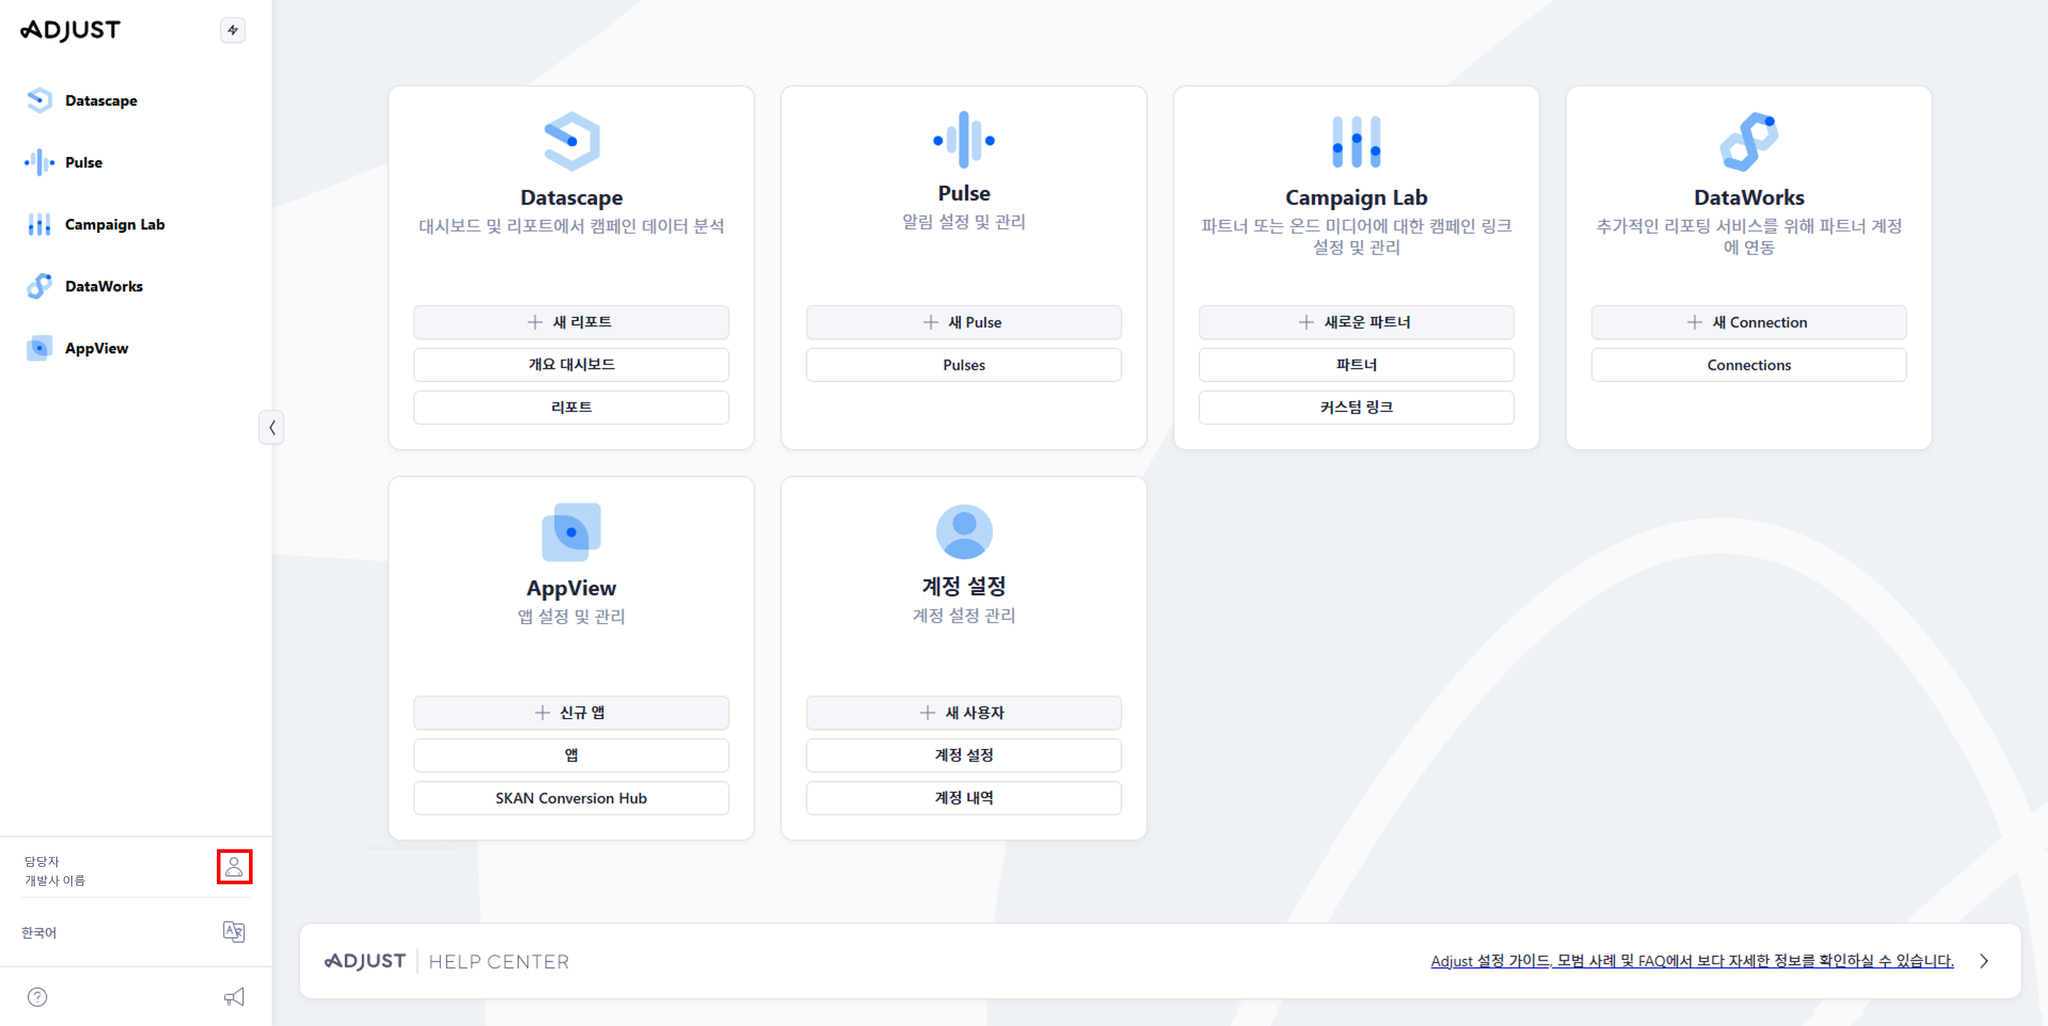Viewport: 2048px width, 1026px height.
Task: Click the ADJUST HELP CENTER banner logo
Action: [447, 961]
